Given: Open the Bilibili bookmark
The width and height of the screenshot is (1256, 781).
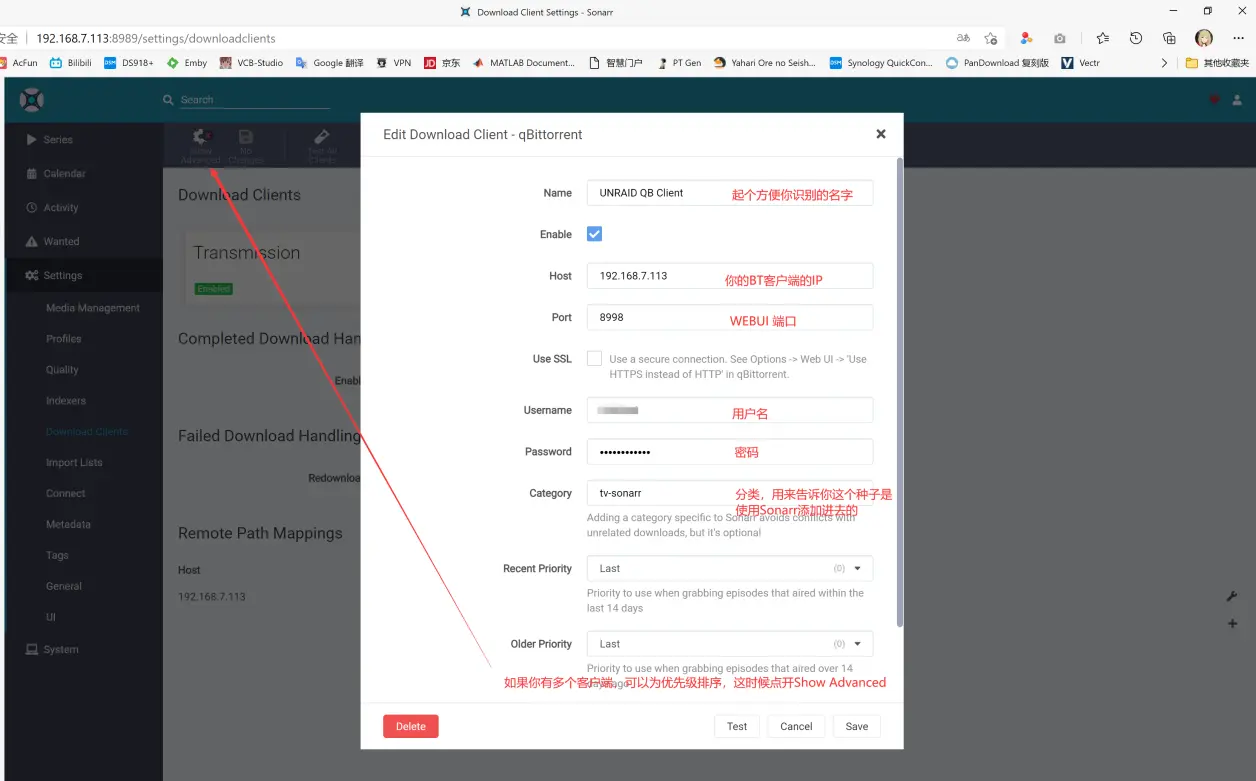Looking at the screenshot, I should pos(70,63).
